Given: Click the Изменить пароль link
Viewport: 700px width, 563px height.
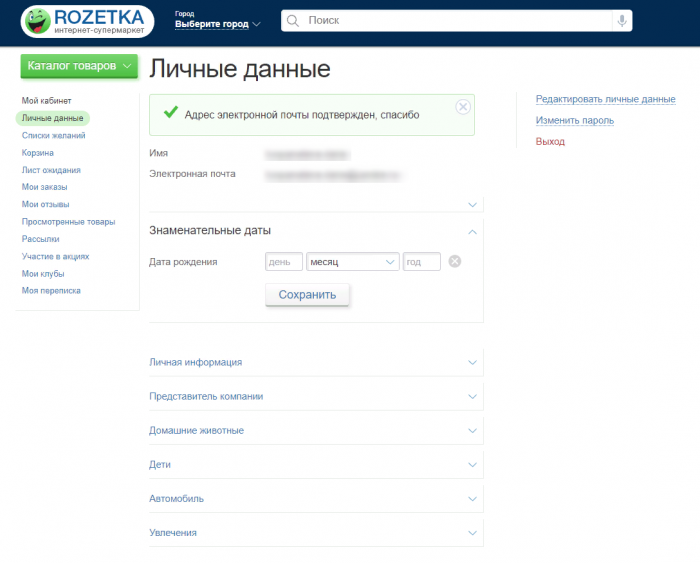Looking at the screenshot, I should click(574, 121).
